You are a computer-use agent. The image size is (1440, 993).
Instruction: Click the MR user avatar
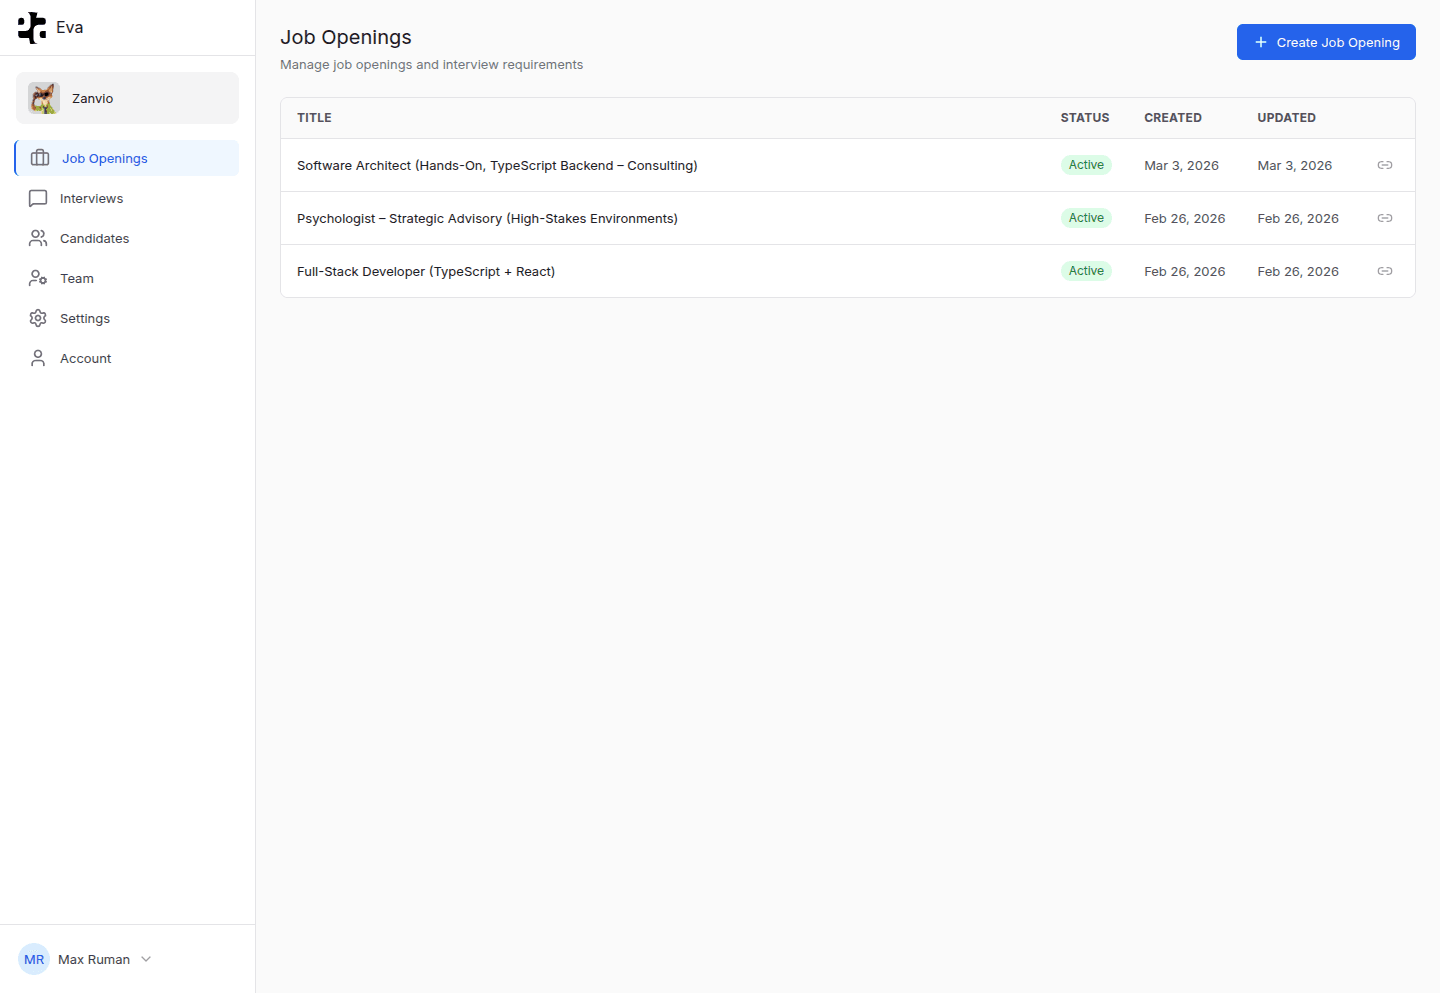[34, 959]
